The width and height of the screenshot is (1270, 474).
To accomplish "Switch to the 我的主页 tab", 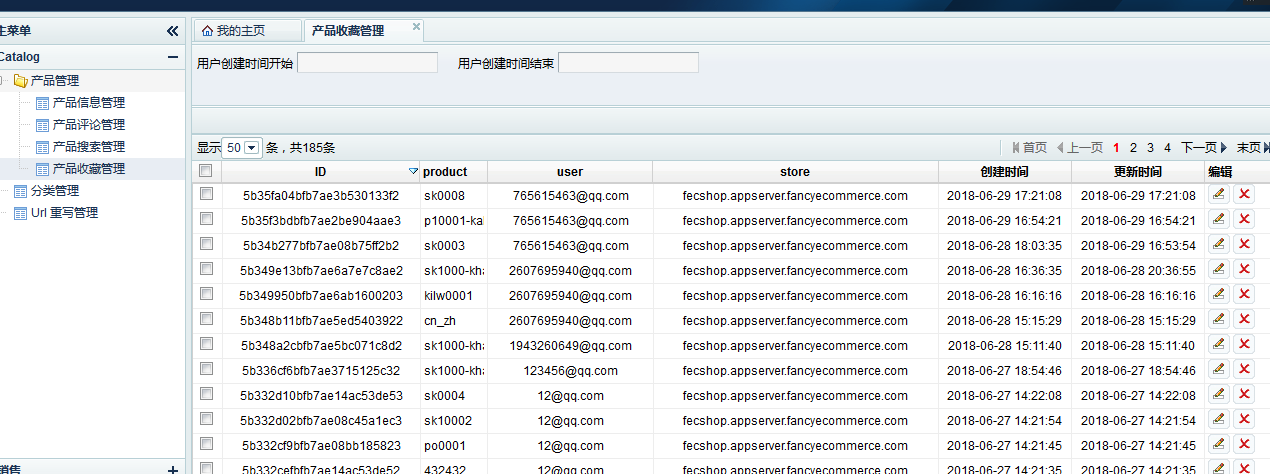I will [244, 31].
